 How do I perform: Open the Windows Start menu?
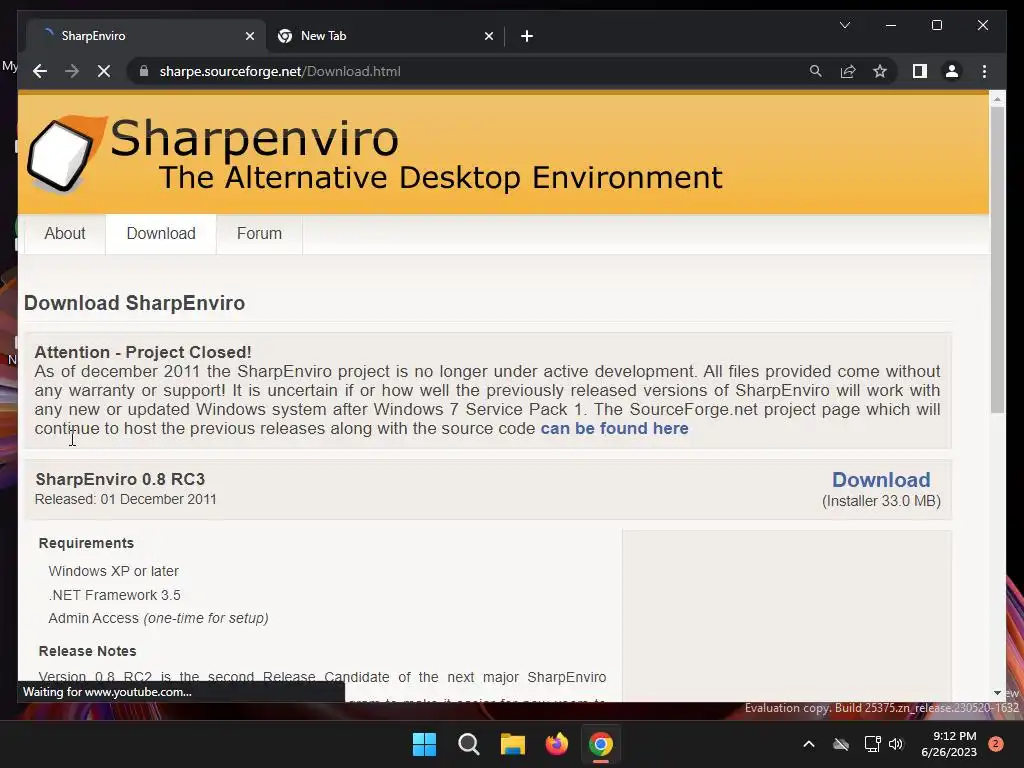tap(424, 744)
